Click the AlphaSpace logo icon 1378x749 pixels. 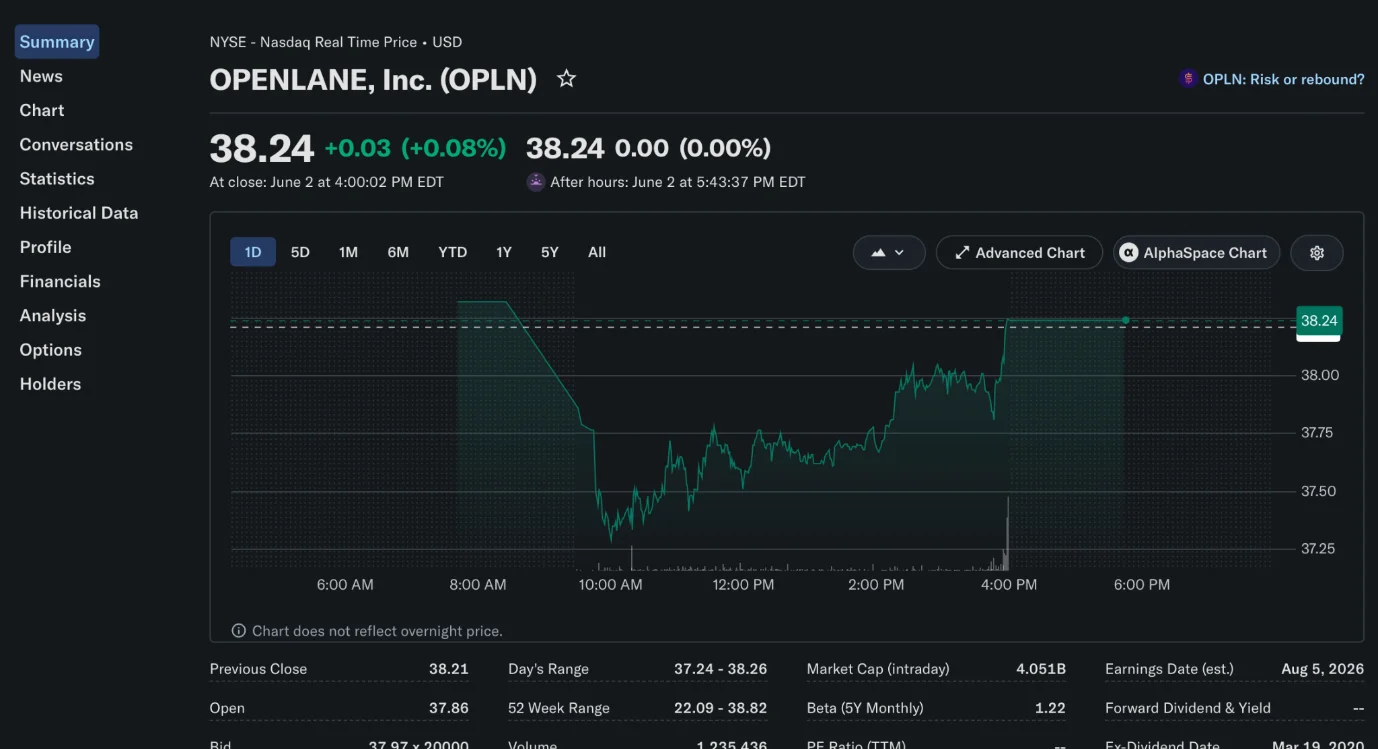1129,253
